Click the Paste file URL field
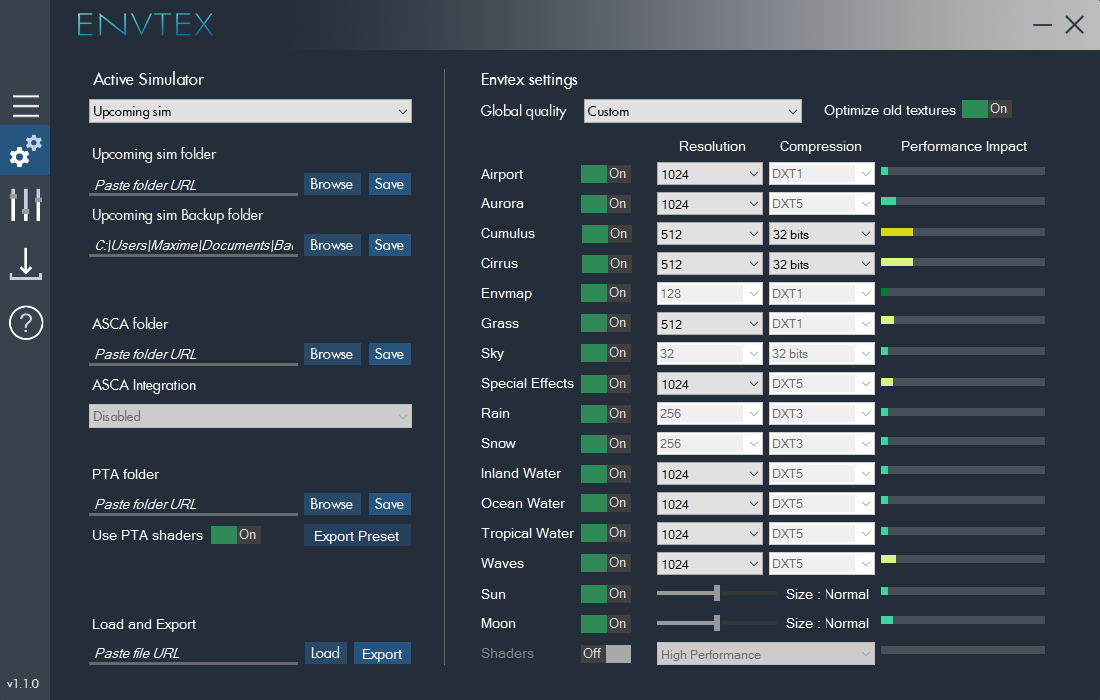Screen dimensions: 1100x700 [192, 653]
